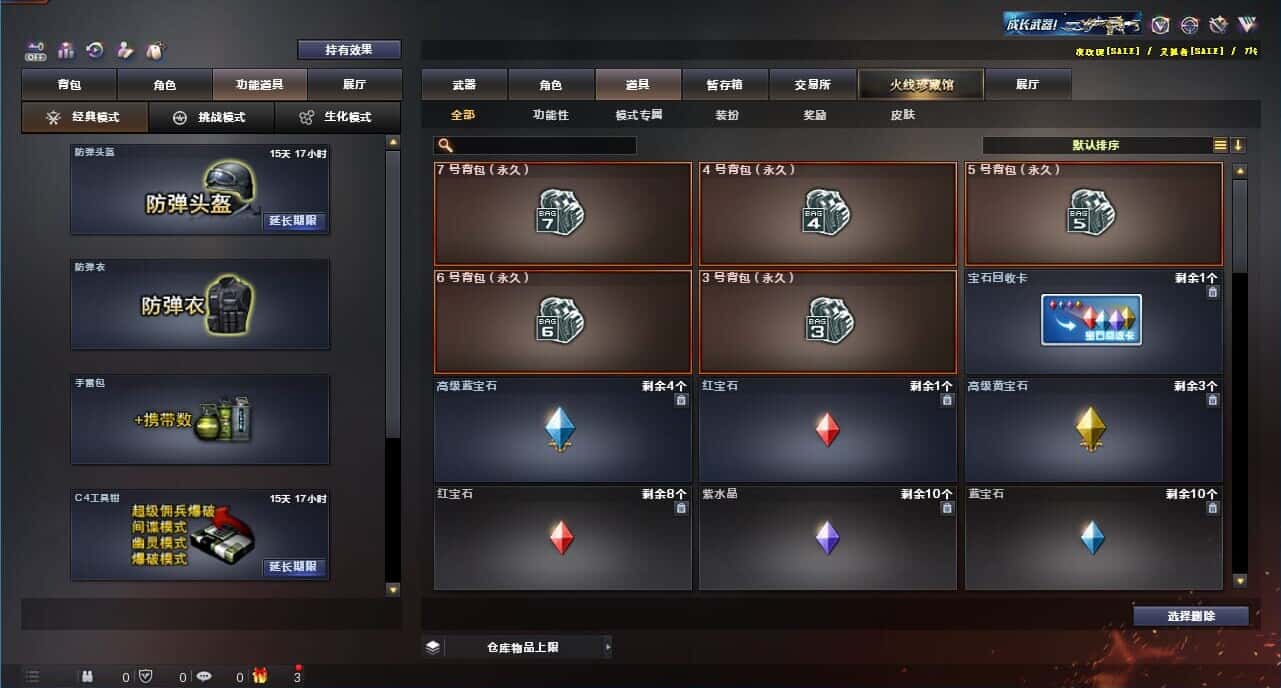Click the circular replay arrow icon
This screenshot has height=688, width=1281.
(x=96, y=49)
